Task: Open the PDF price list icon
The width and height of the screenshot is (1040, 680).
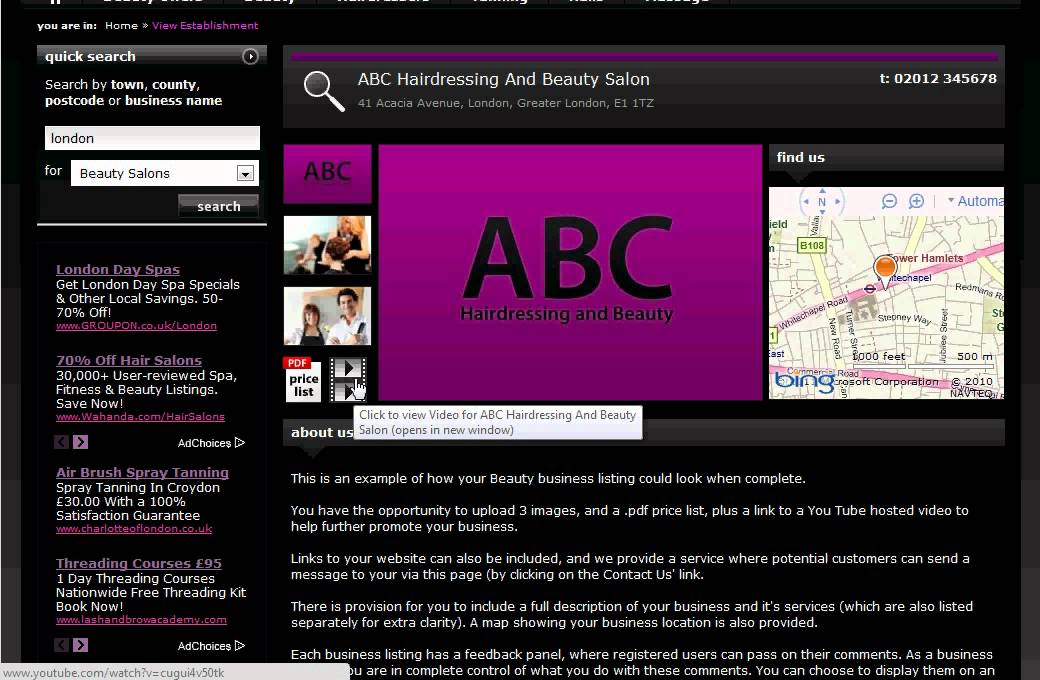Action: tap(302, 379)
